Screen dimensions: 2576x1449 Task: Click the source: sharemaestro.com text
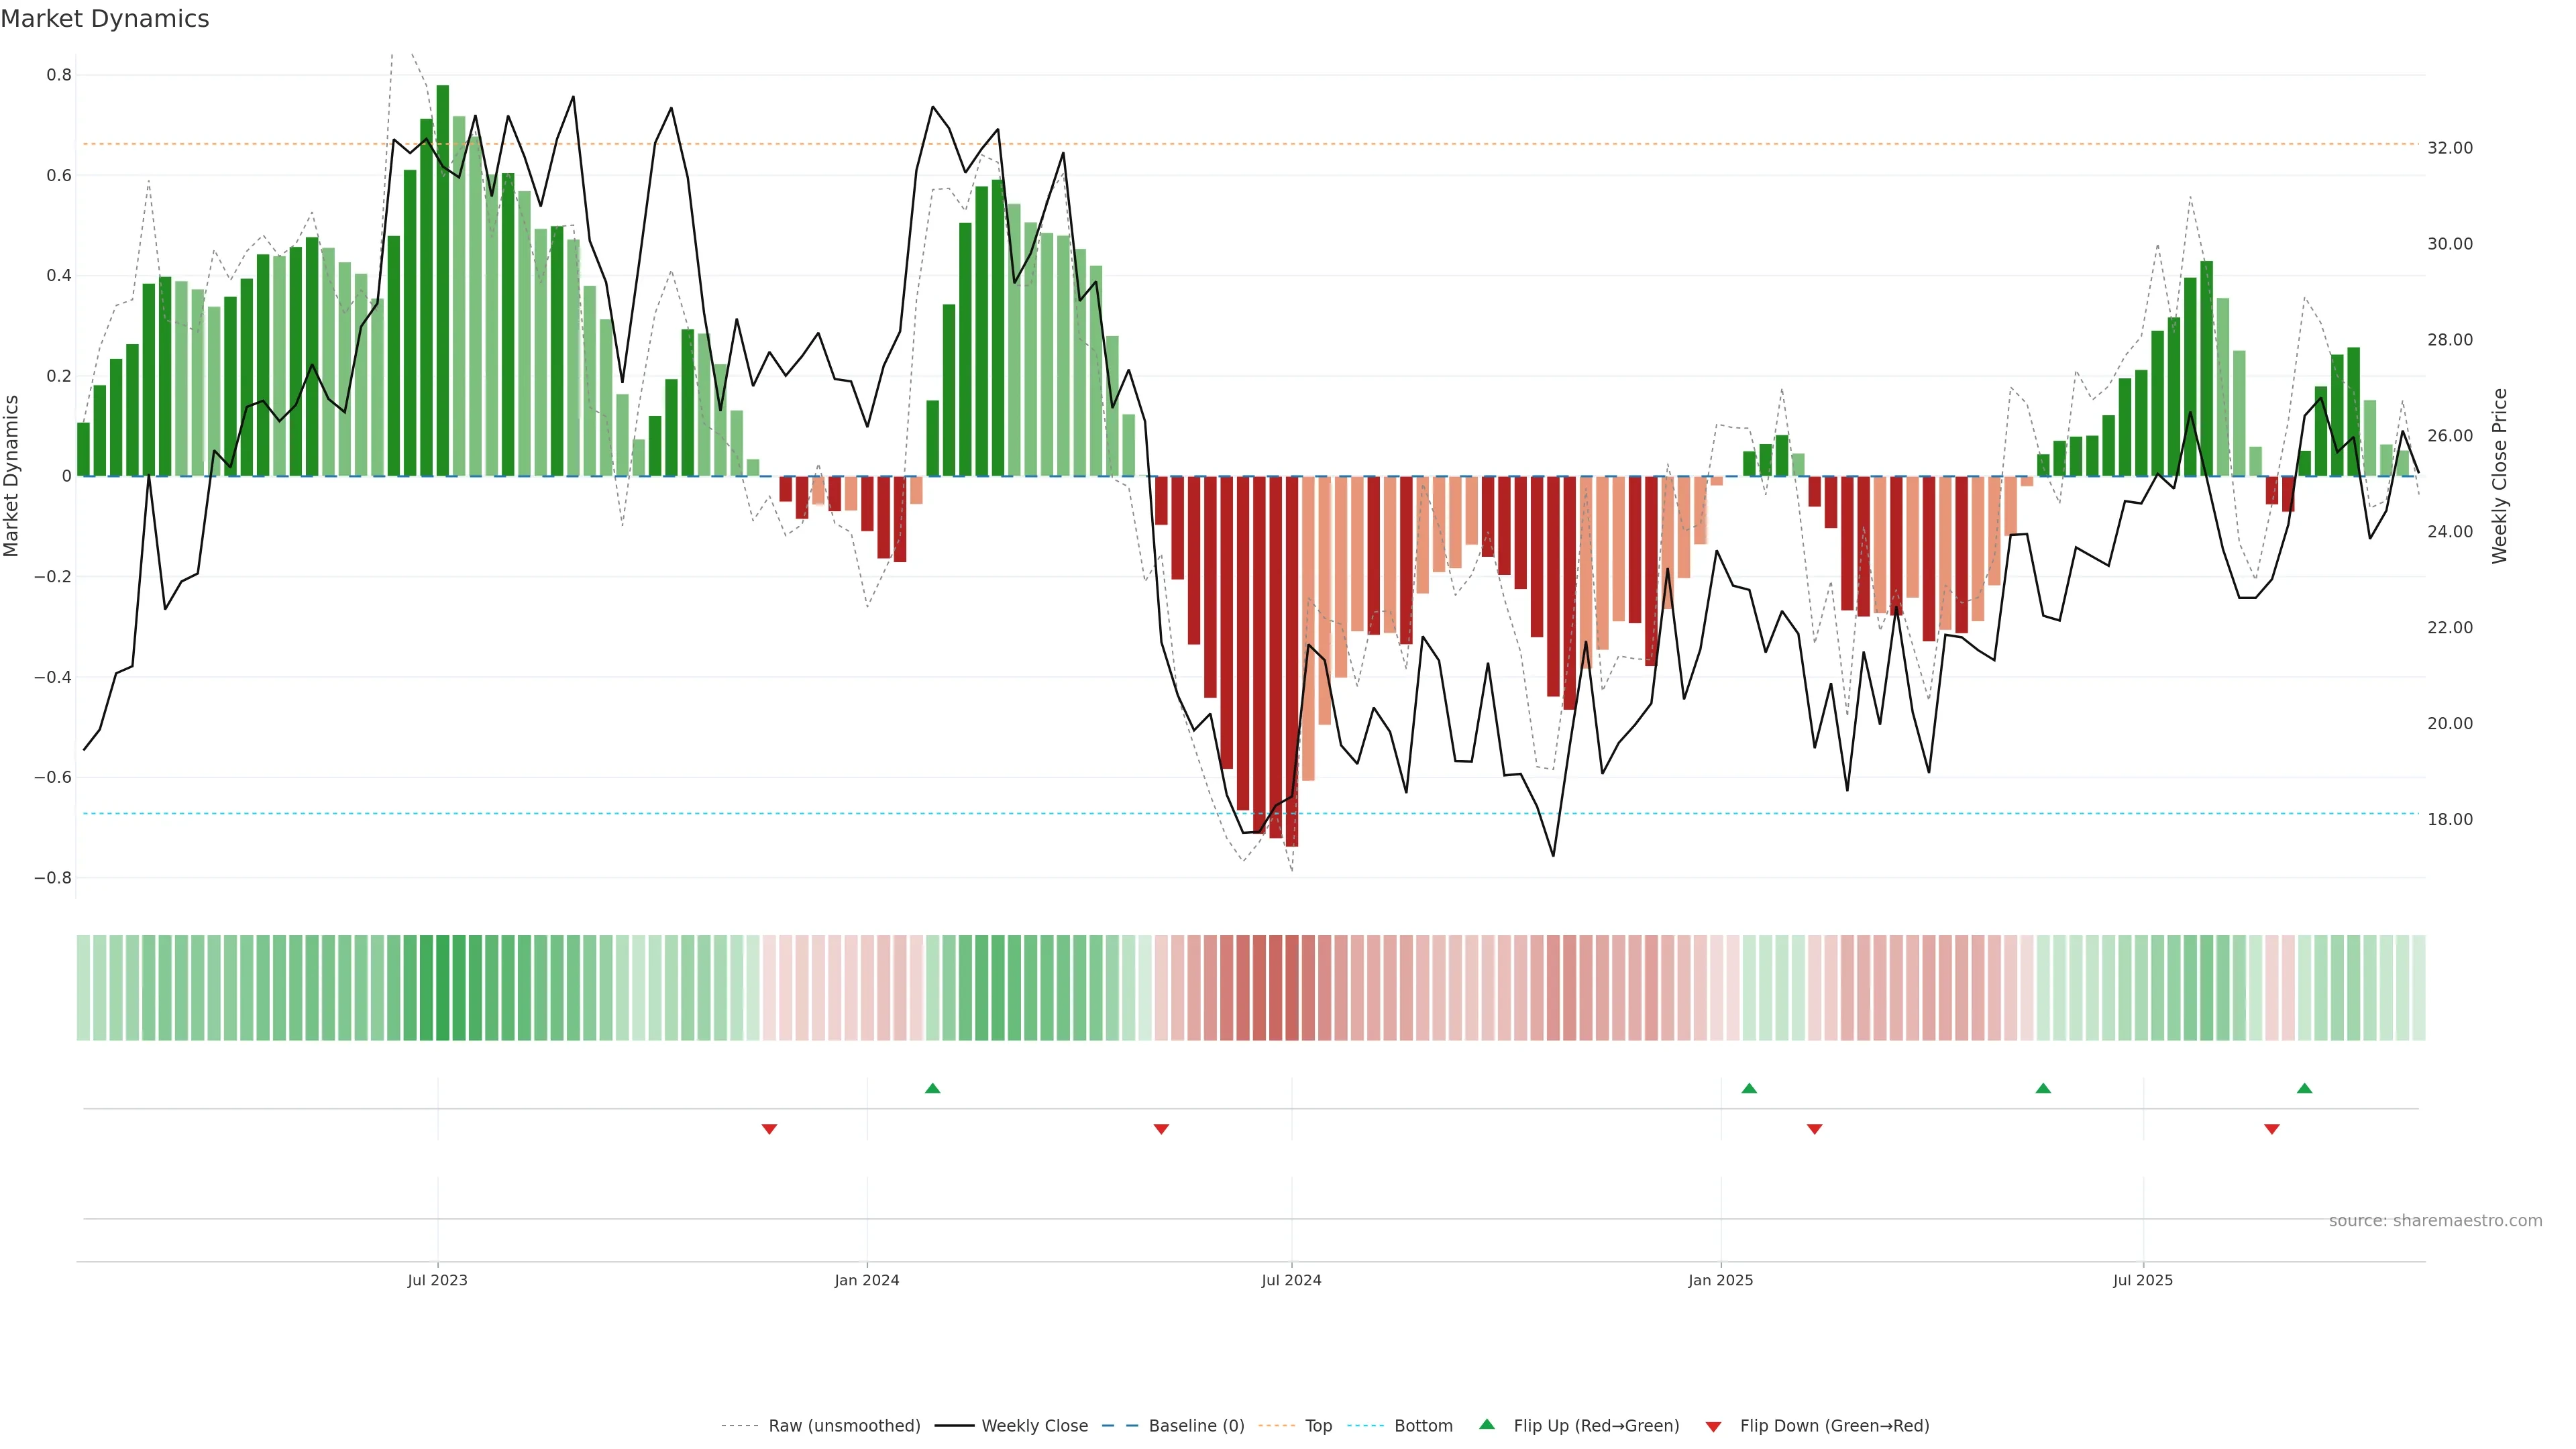[2435, 1221]
